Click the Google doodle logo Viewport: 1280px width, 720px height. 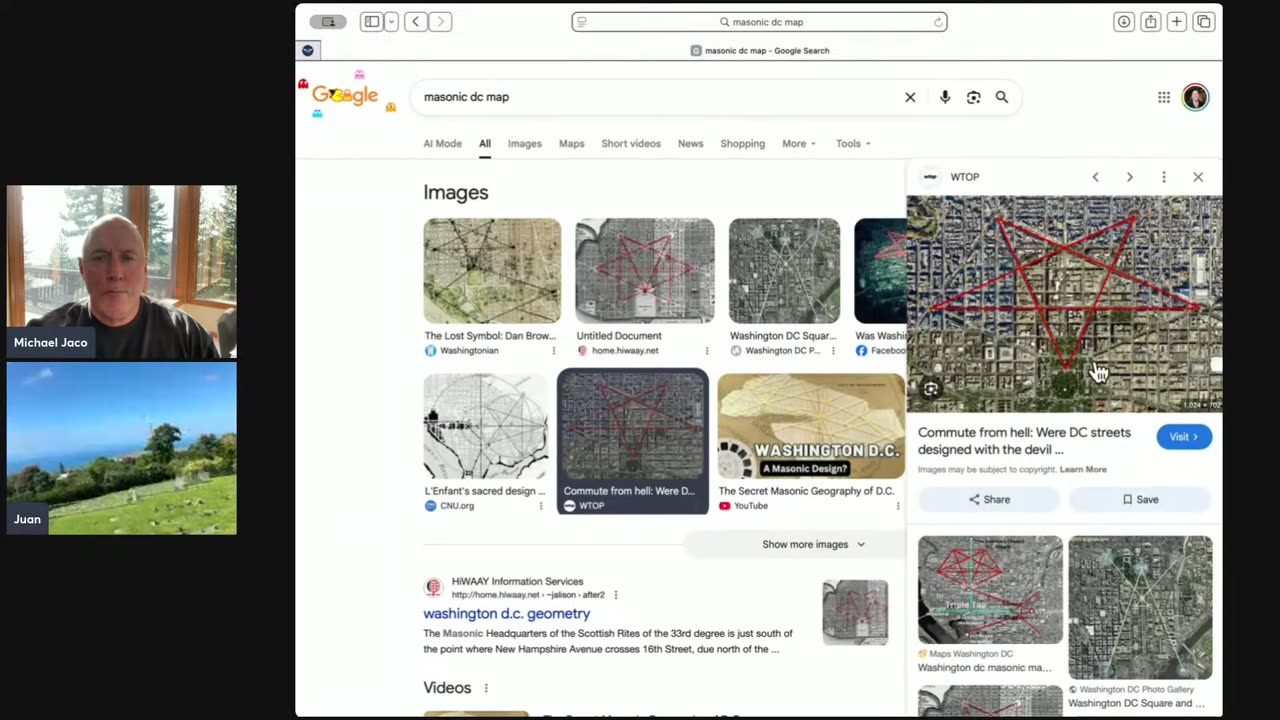(346, 94)
